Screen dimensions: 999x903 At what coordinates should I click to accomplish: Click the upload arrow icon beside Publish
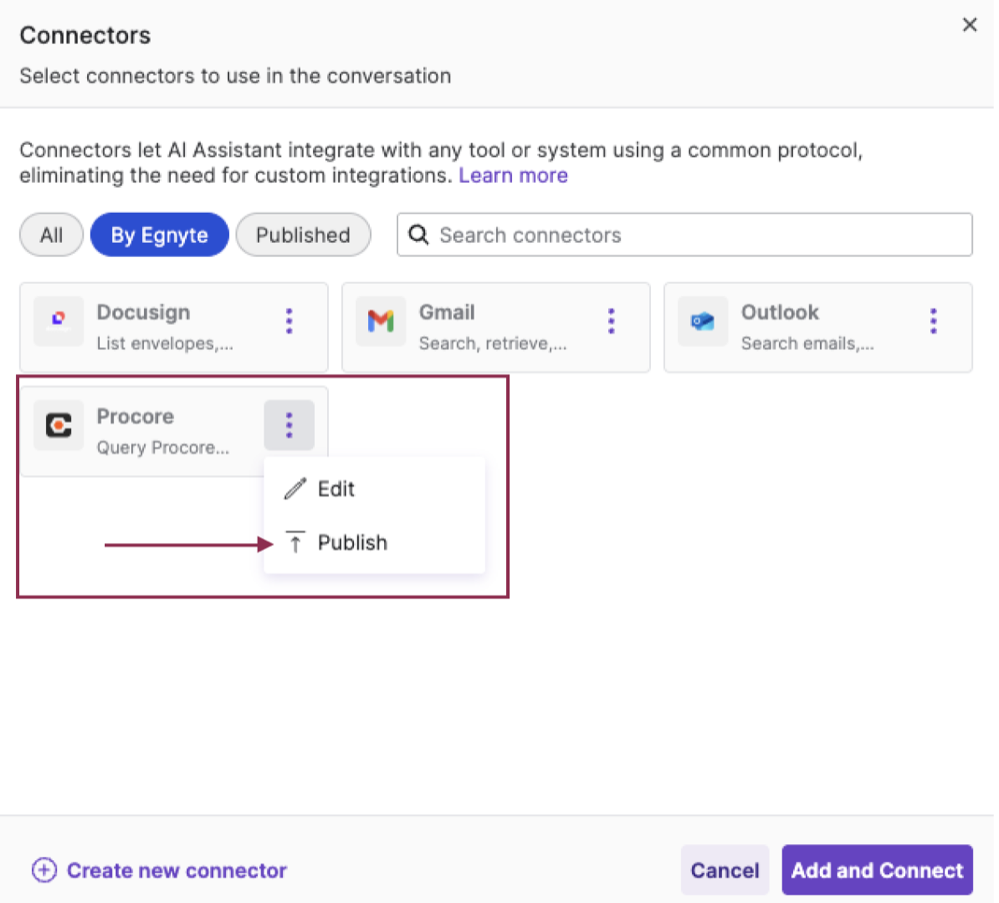coord(295,543)
